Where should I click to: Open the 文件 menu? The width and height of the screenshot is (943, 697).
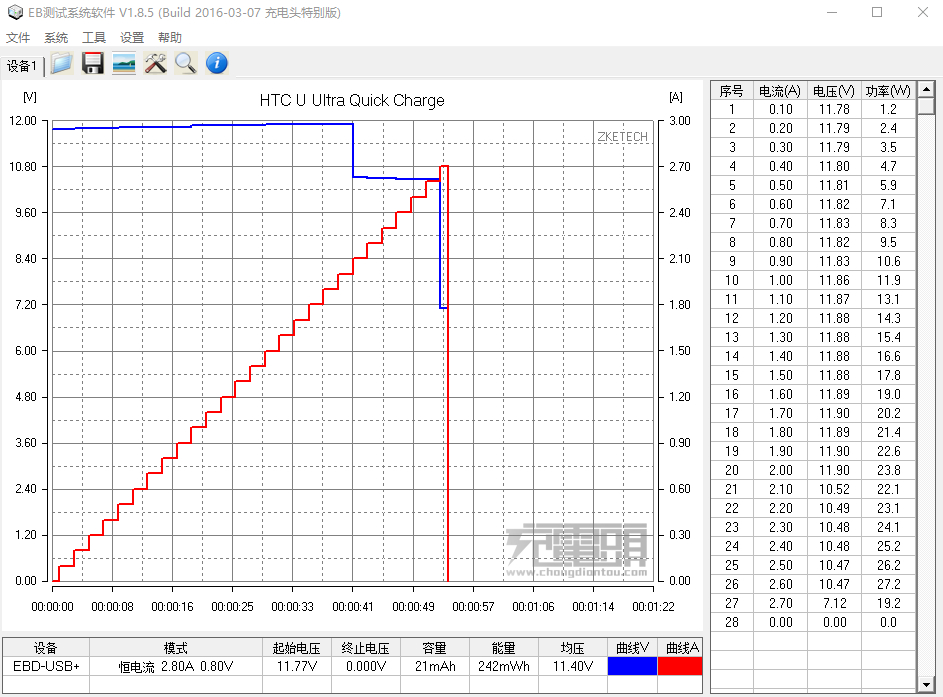[18, 38]
